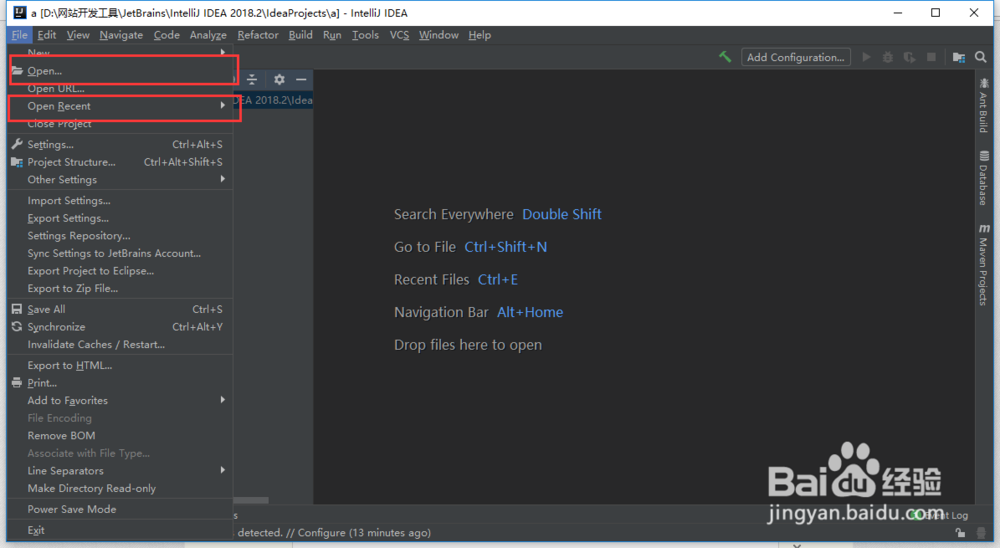Screen dimensions: 1000x548
Task: Open the View menu
Action: (x=78, y=35)
